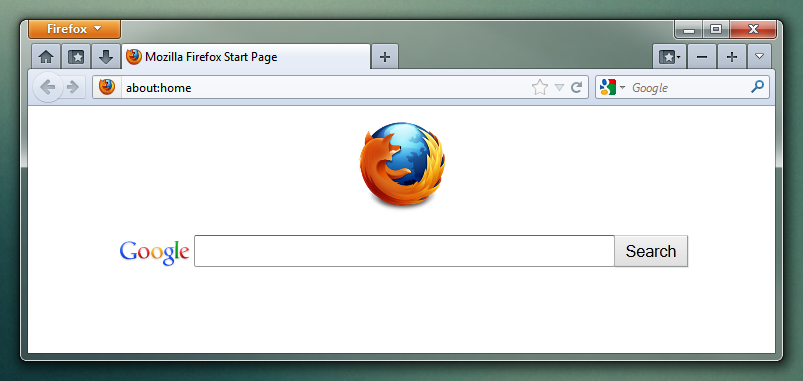Zoom in with the plus button at right
The image size is (803, 381).
[732, 57]
